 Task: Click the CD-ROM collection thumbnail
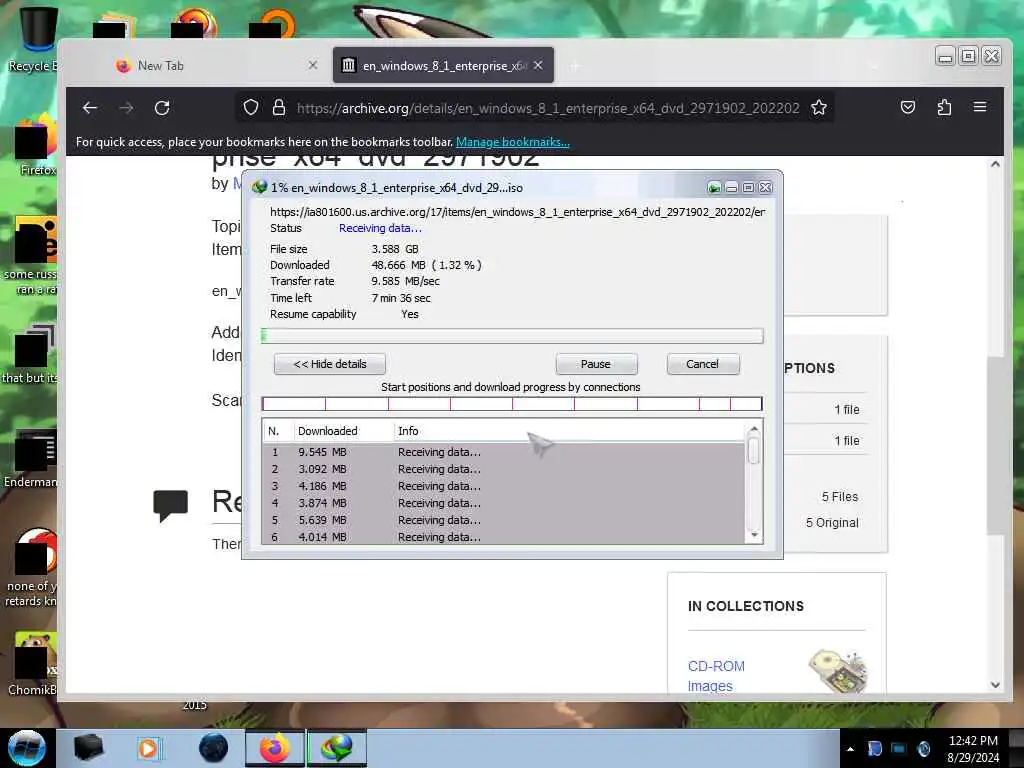[x=839, y=671]
